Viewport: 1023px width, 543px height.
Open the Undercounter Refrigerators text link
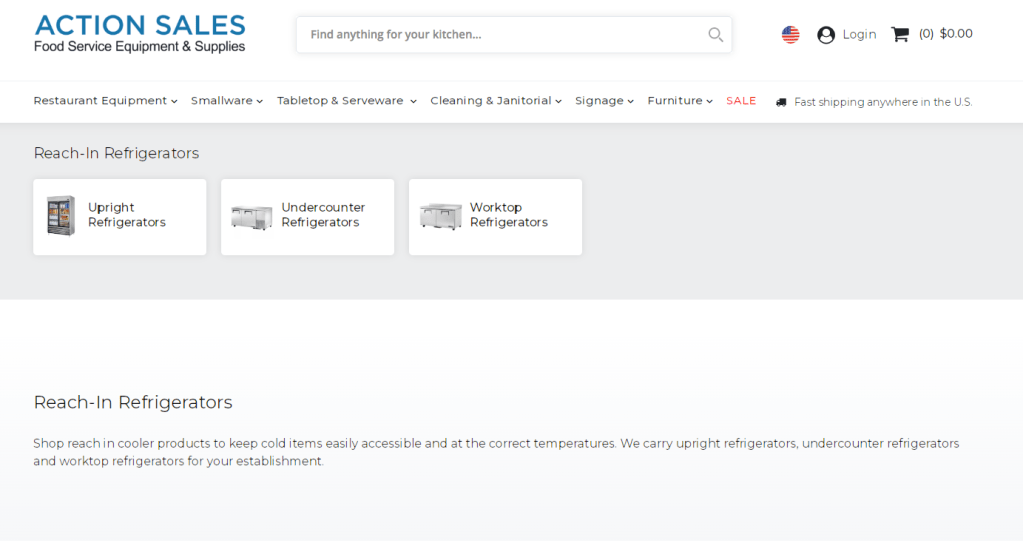(x=323, y=215)
